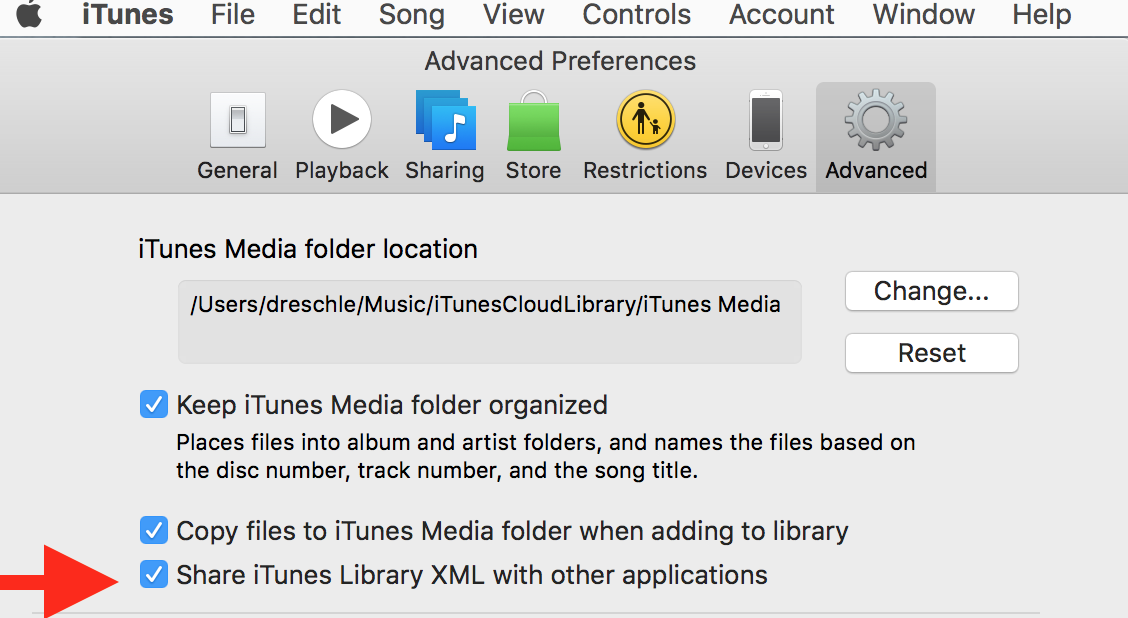Open the Controls menu
Screen dimensions: 1128x618
[636, 15]
